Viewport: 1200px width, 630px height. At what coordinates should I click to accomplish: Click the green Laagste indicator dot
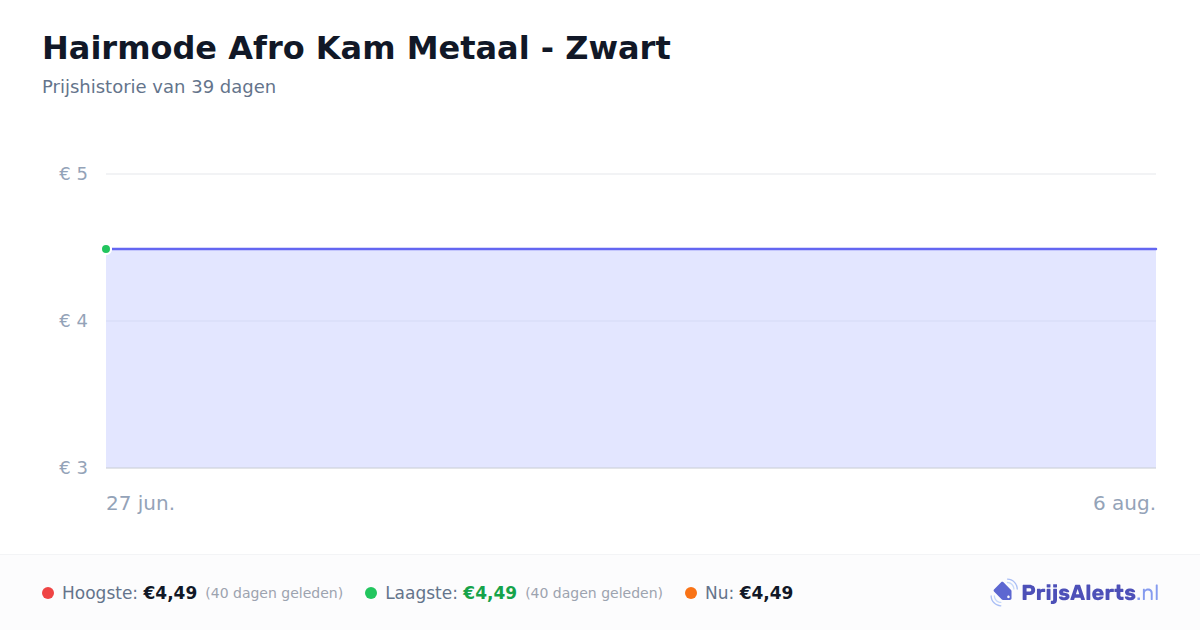(371, 593)
